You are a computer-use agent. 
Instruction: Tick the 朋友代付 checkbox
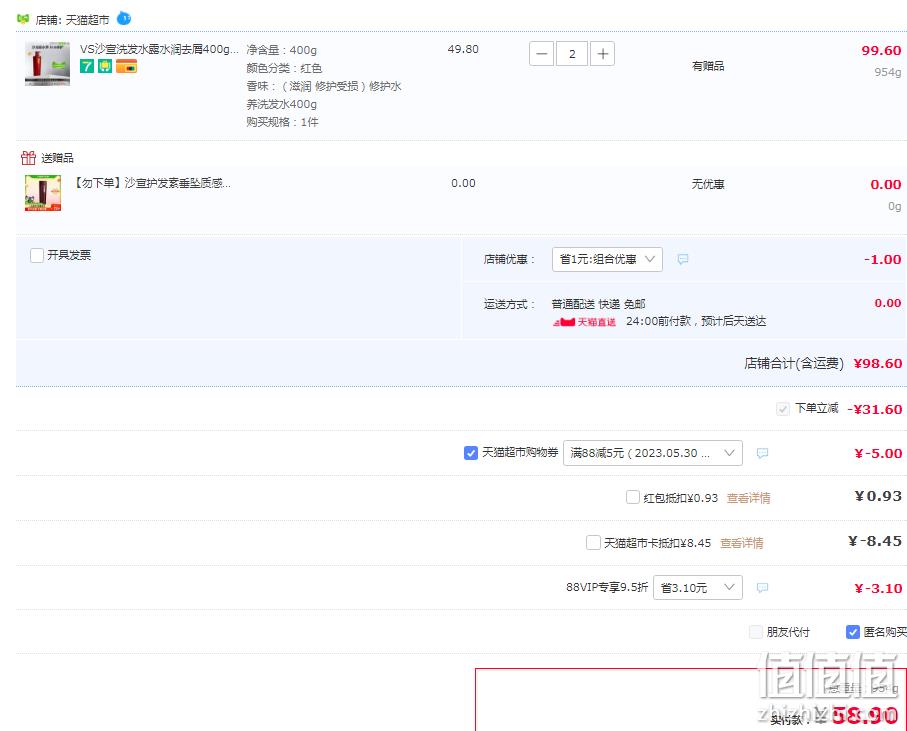(x=755, y=632)
